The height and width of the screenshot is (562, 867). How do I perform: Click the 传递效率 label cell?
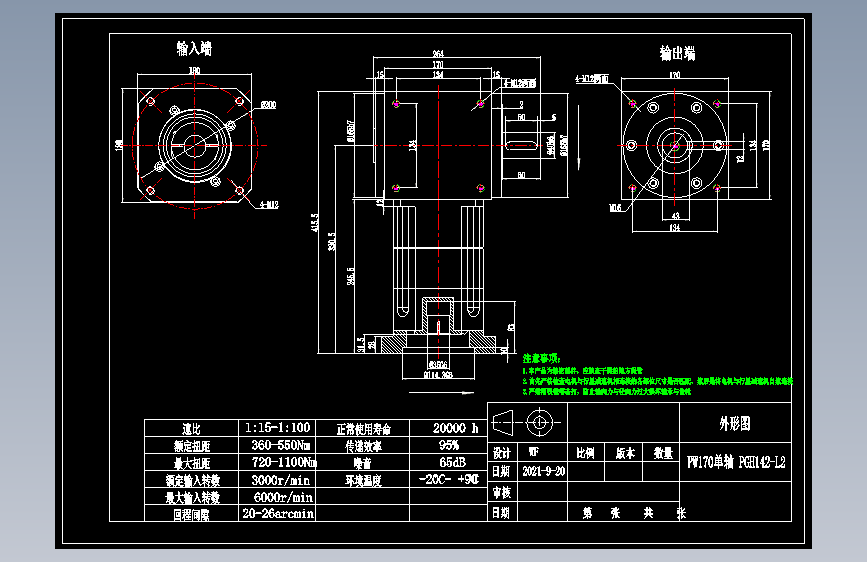click(x=363, y=446)
